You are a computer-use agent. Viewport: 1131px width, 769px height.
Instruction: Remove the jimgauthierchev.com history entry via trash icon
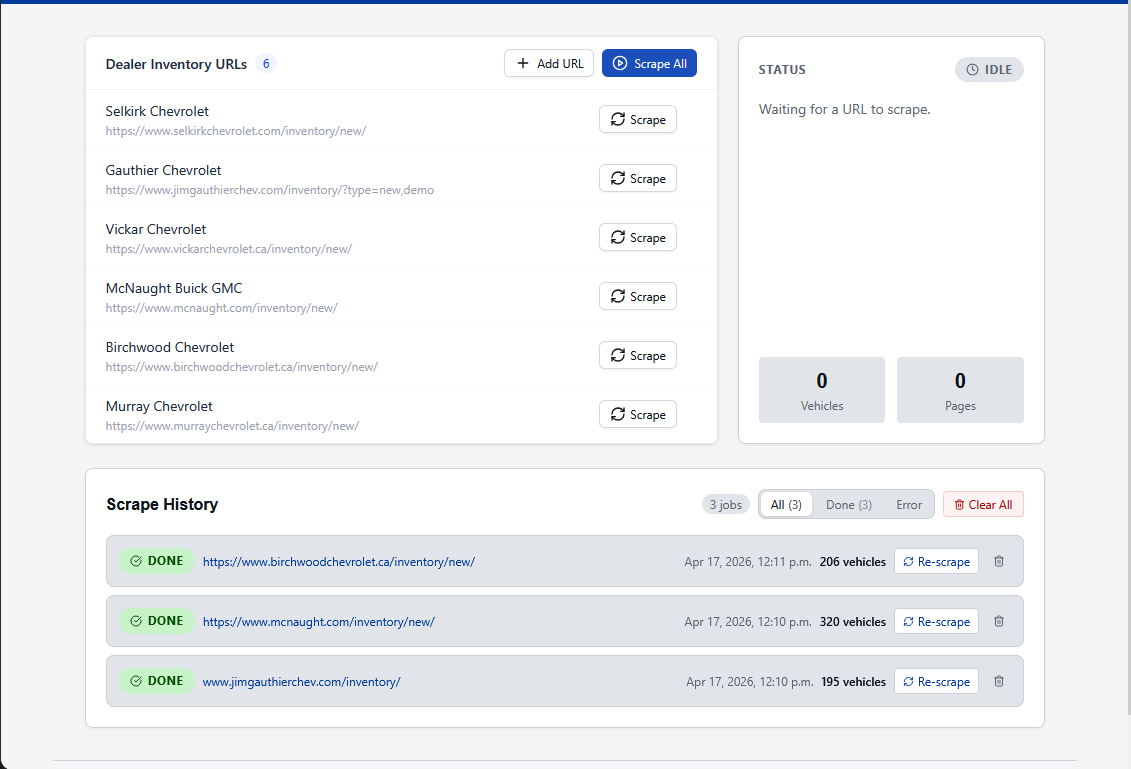(x=998, y=682)
